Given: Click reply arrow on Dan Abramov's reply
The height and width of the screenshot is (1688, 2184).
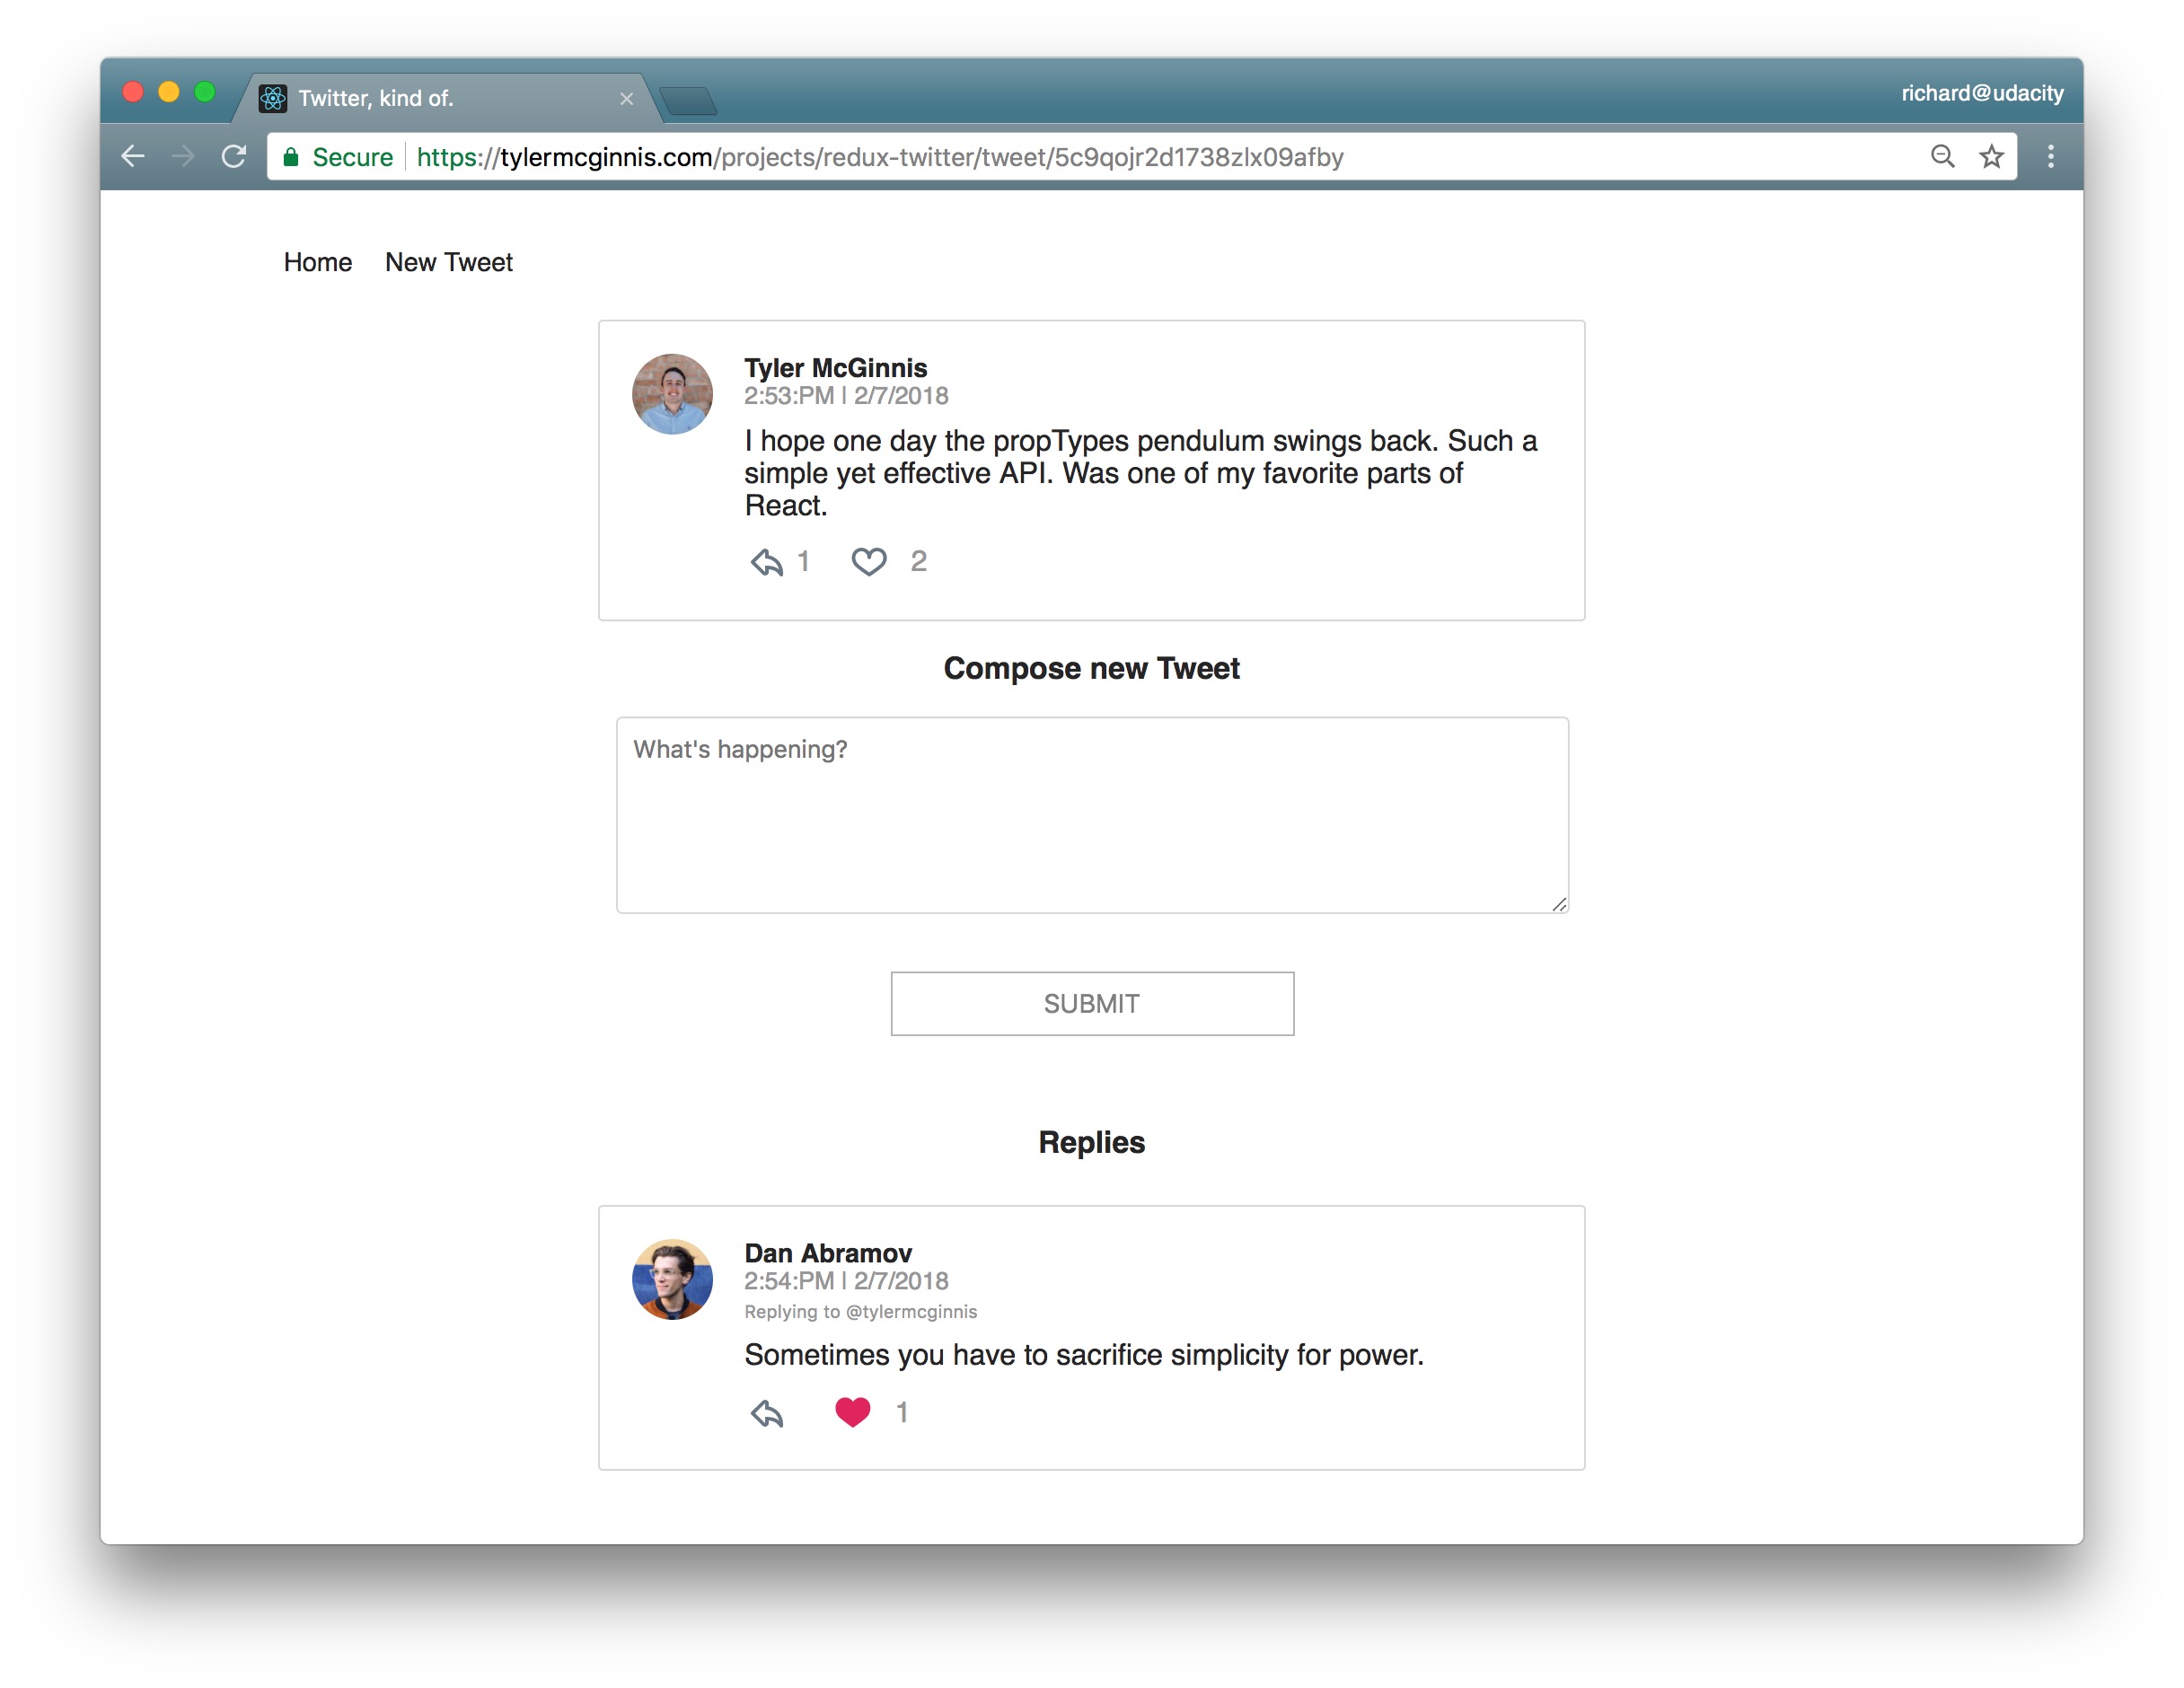Looking at the screenshot, I should tap(767, 1413).
